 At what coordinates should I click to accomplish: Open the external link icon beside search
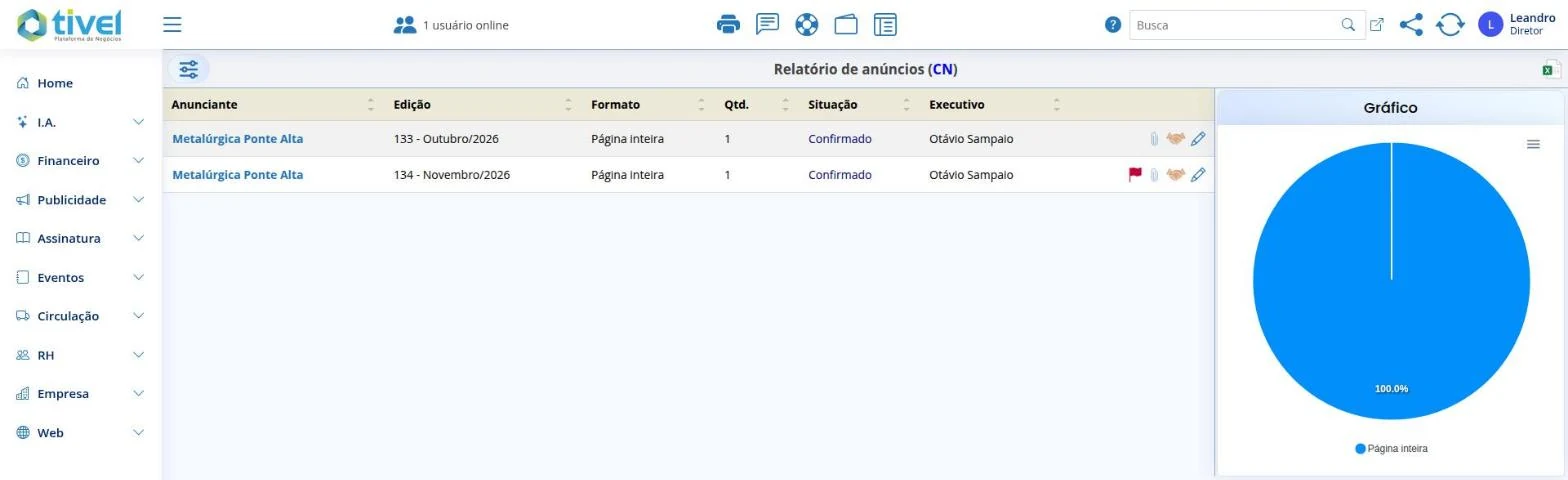(1377, 25)
